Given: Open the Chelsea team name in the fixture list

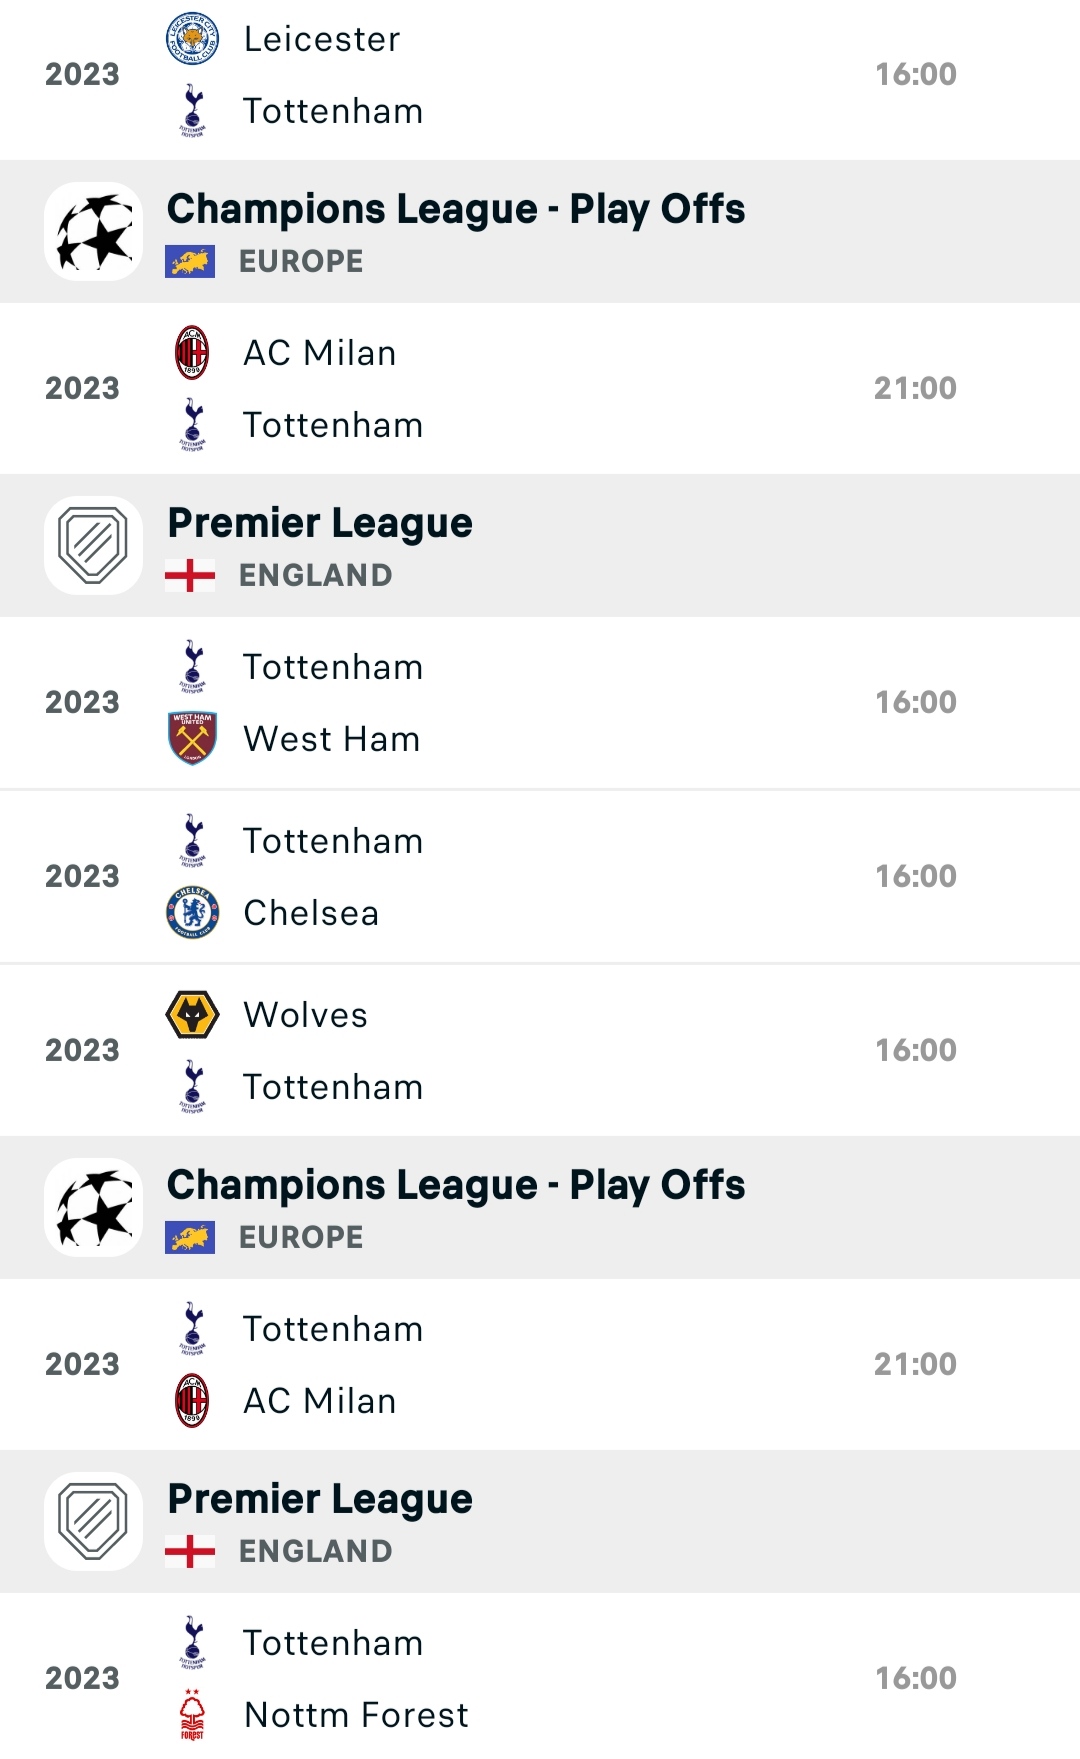Looking at the screenshot, I should coord(311,913).
